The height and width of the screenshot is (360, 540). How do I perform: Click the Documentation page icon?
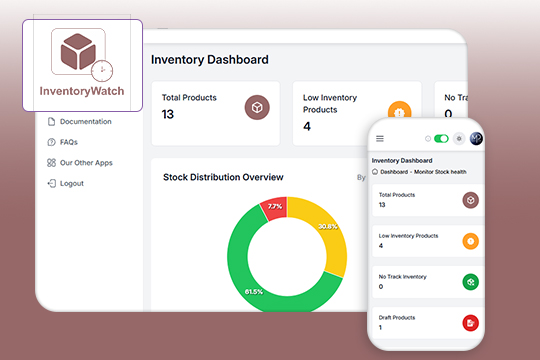51,122
